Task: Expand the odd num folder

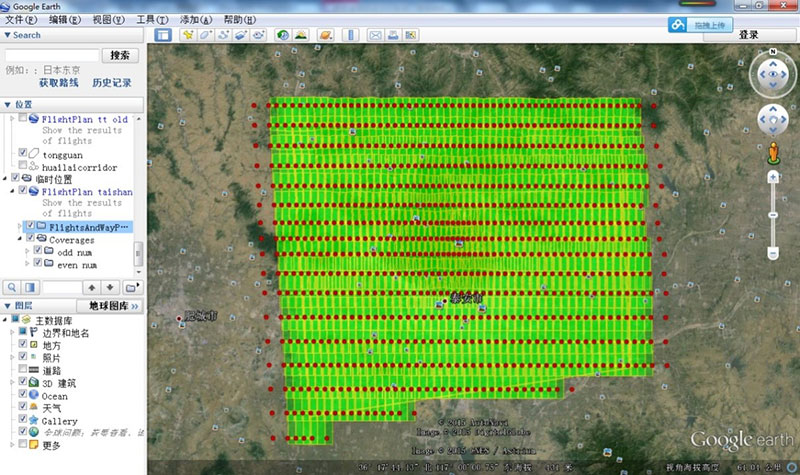Action: tap(26, 251)
